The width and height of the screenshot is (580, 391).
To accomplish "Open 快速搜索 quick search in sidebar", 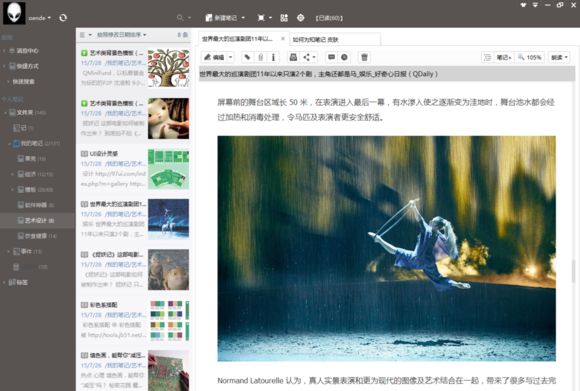I will coord(23,81).
